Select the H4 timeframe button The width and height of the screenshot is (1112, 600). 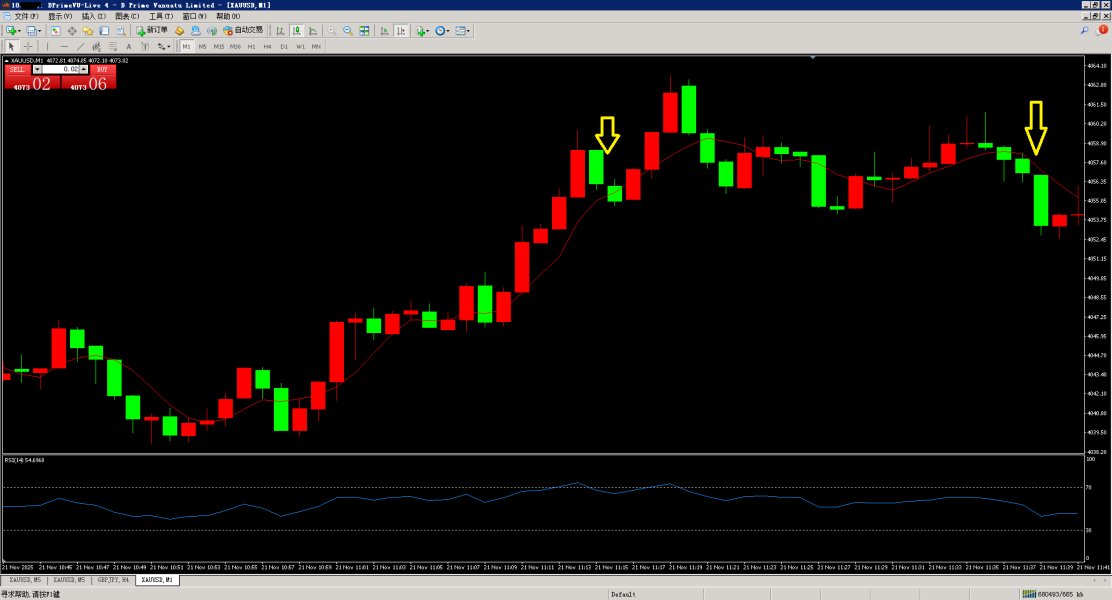tap(267, 46)
